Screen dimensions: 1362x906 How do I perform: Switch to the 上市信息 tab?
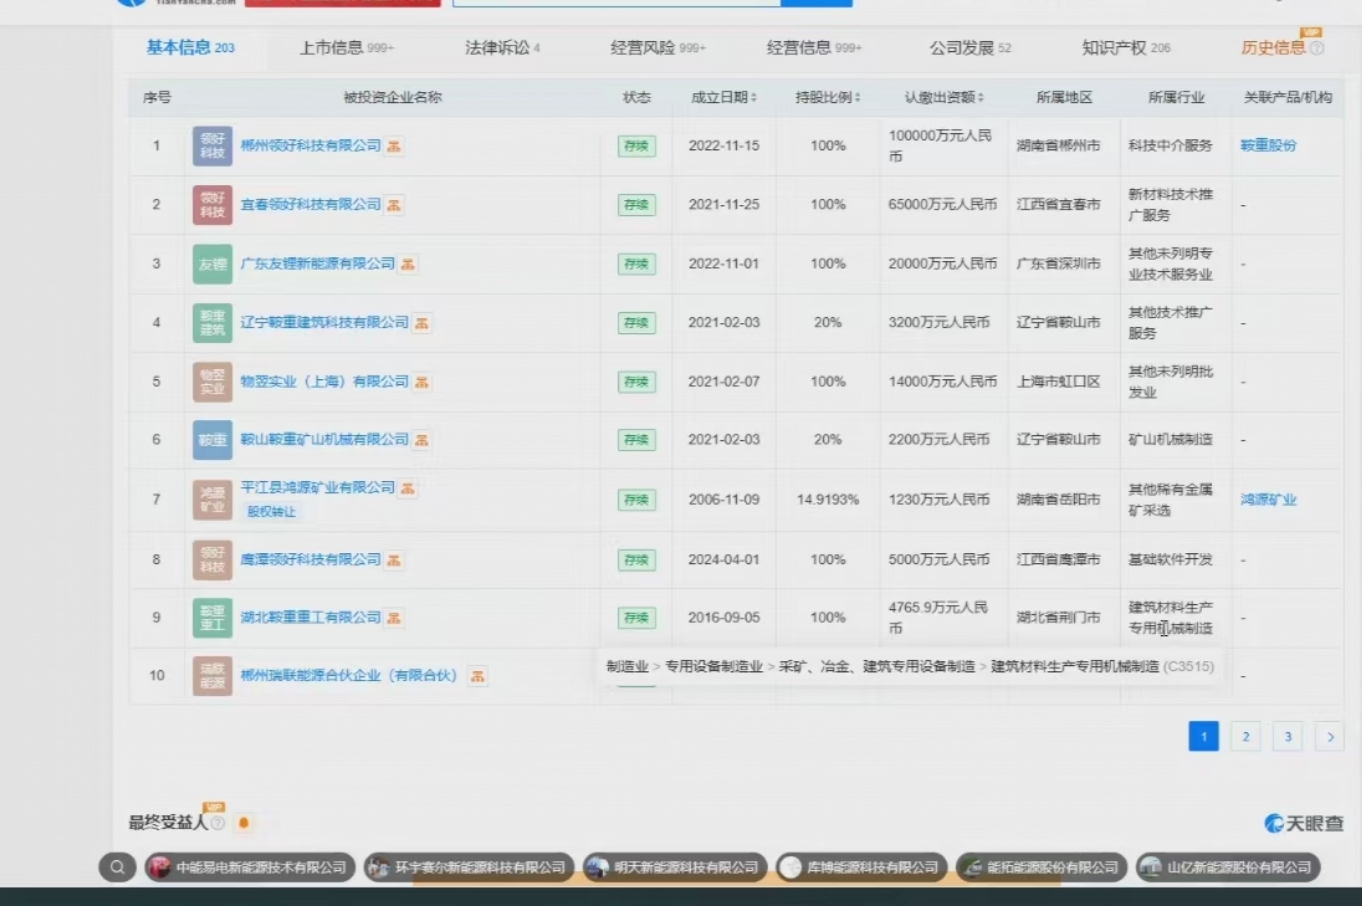(346, 47)
